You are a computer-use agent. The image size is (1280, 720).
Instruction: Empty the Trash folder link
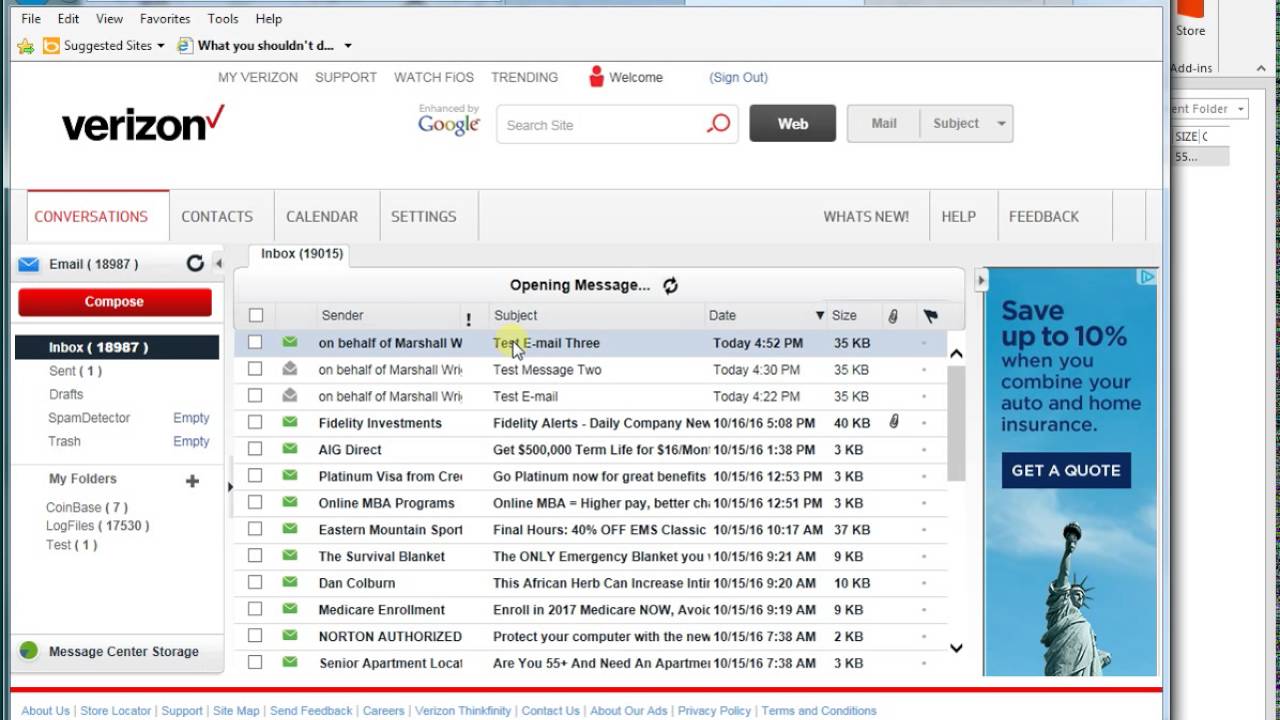pyautogui.click(x=191, y=441)
